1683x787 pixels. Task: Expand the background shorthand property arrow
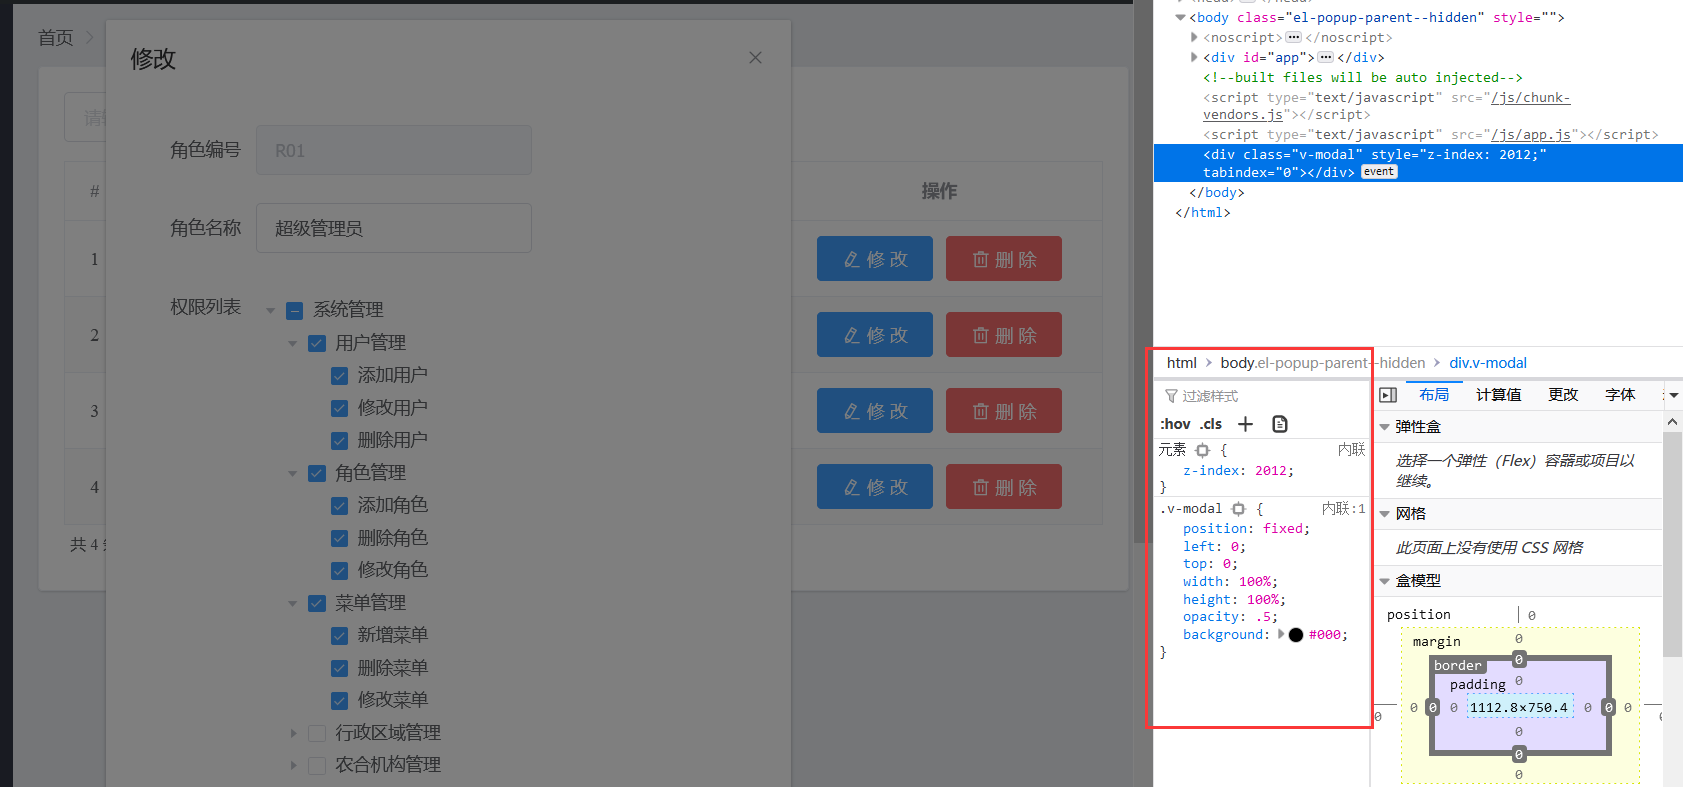point(1281,634)
